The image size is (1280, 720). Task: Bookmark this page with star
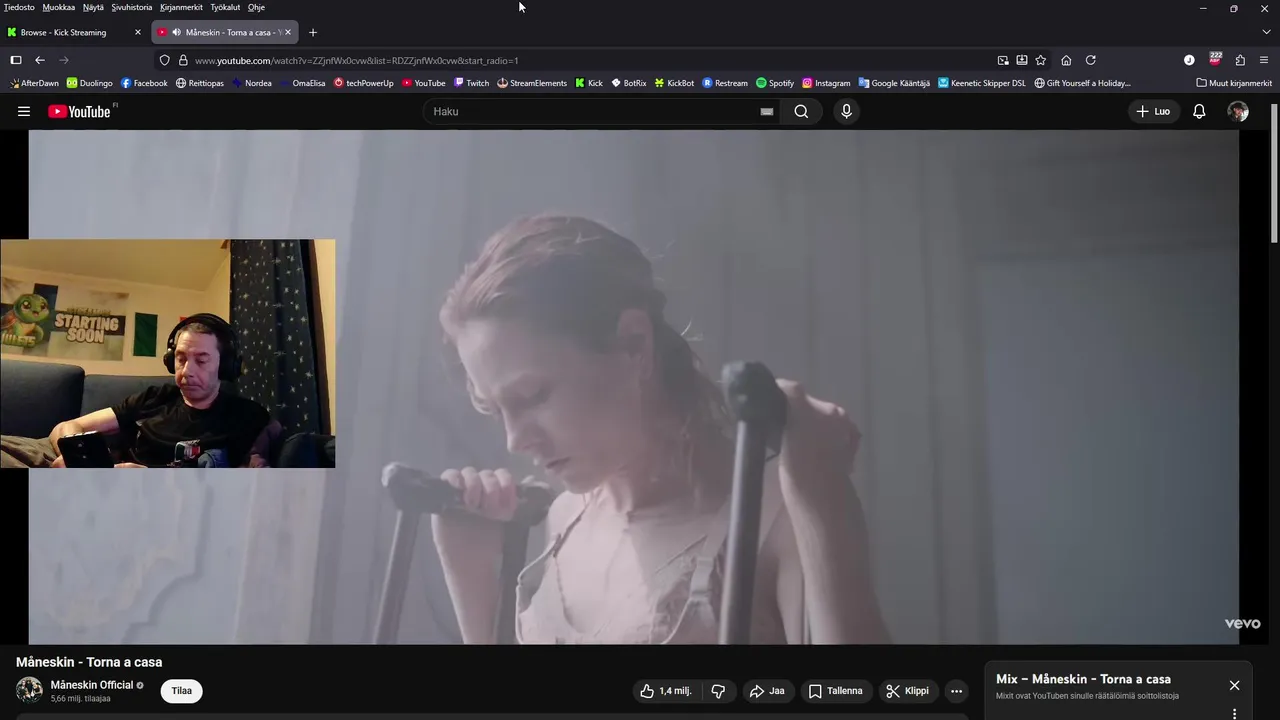1040,60
